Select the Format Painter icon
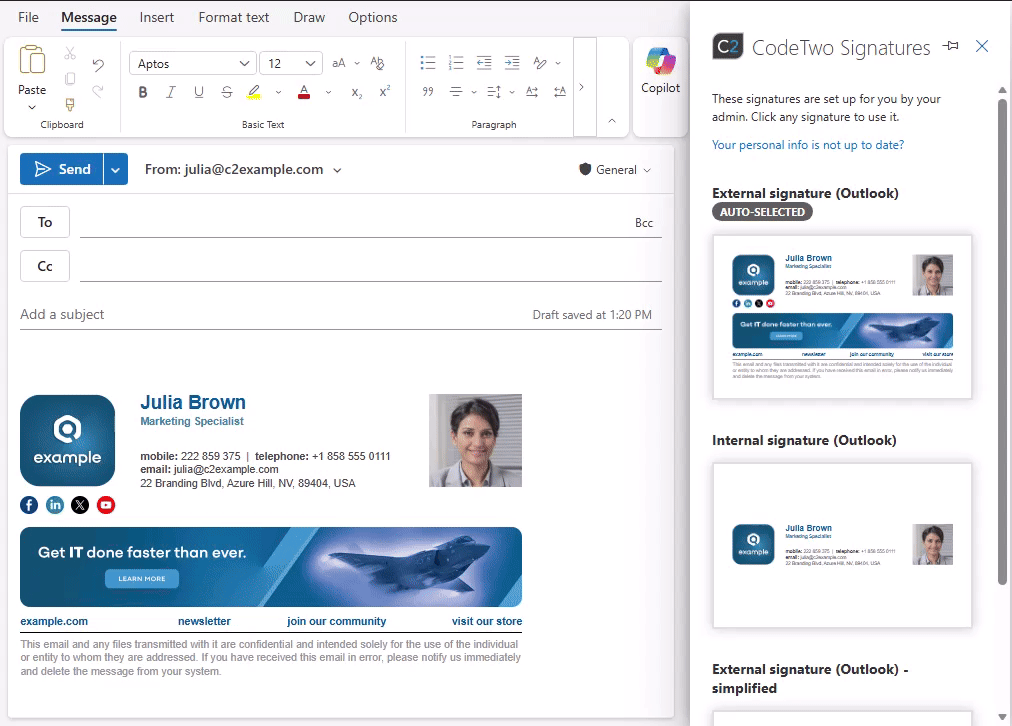Image resolution: width=1012 pixels, height=726 pixels. pos(70,104)
